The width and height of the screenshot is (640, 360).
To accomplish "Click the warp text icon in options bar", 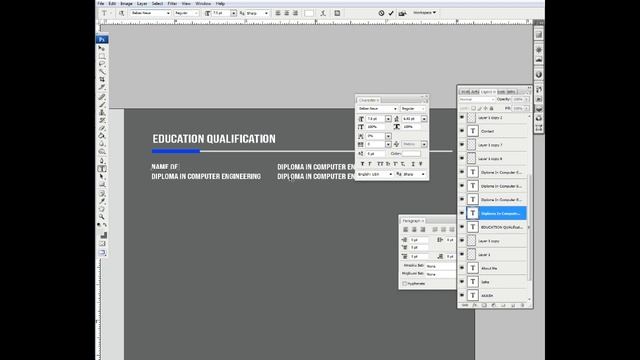I will coord(323,13).
